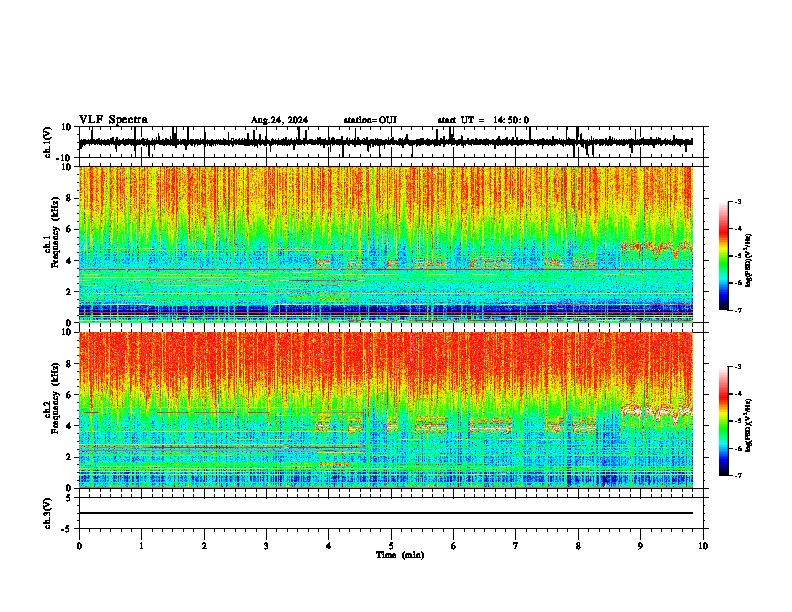Click the time axis tick label "10"
792x612 pixels.
703,546
